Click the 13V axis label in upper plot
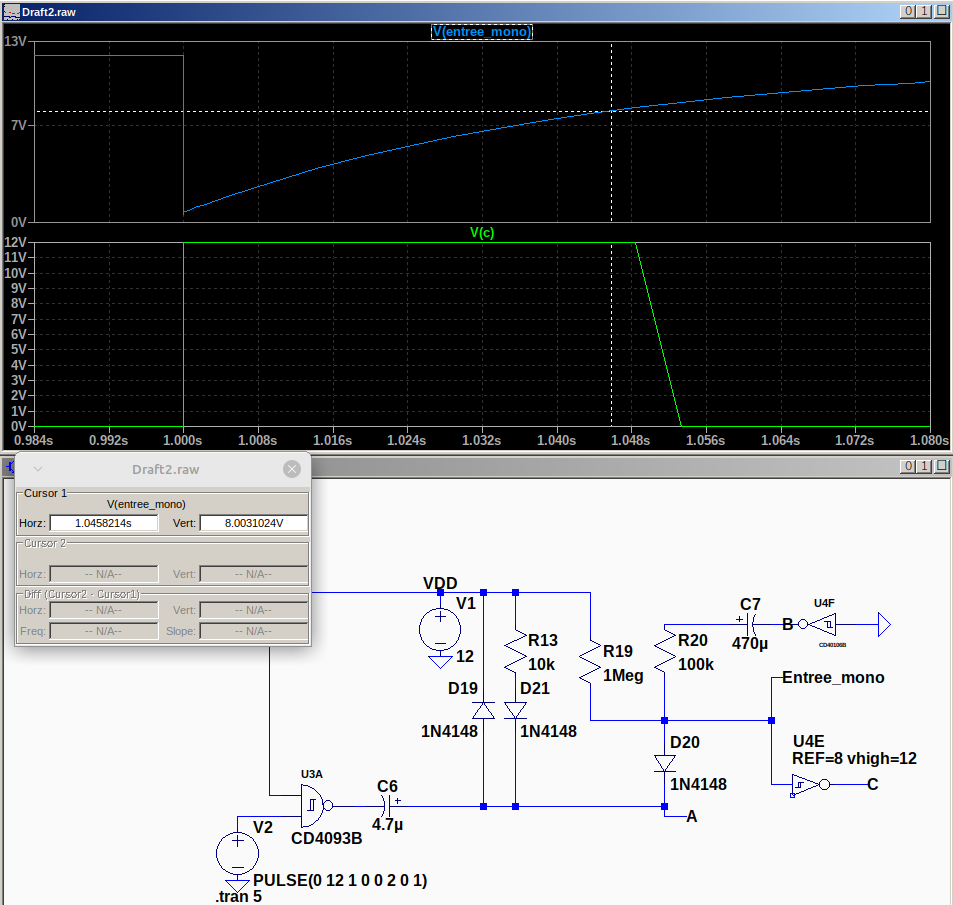This screenshot has height=905, width=953. coord(15,41)
